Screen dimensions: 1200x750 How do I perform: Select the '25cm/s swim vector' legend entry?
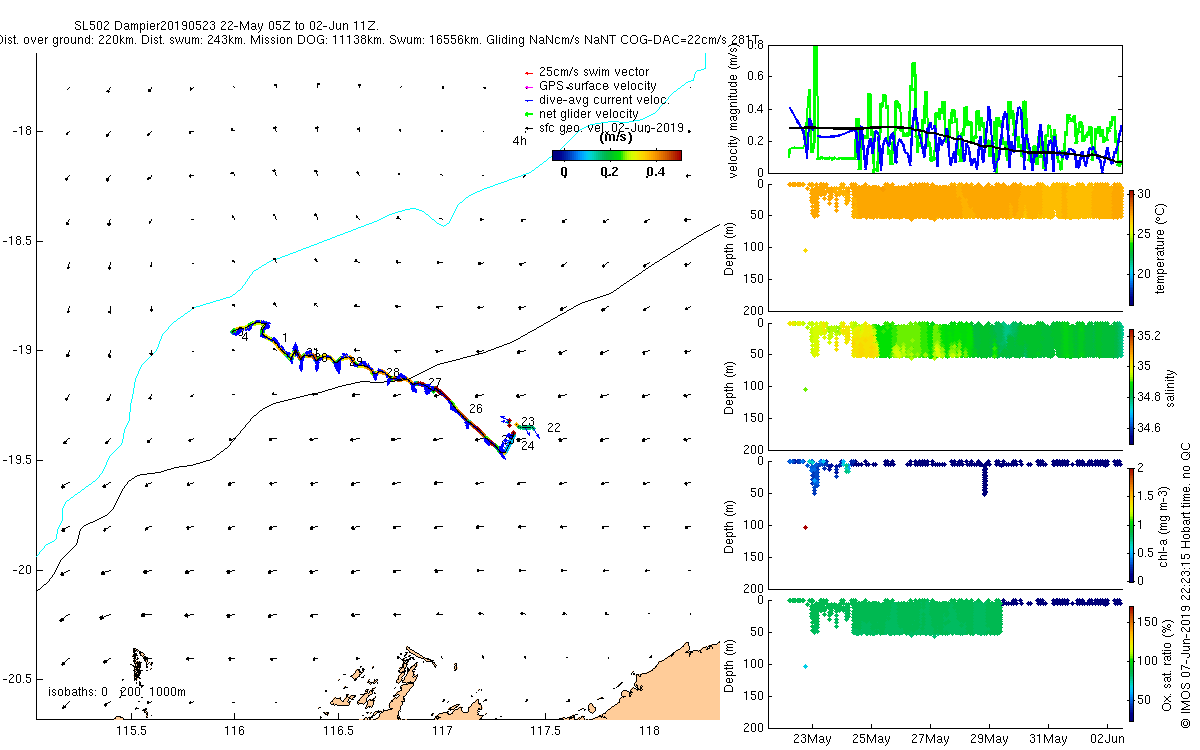click(593, 72)
